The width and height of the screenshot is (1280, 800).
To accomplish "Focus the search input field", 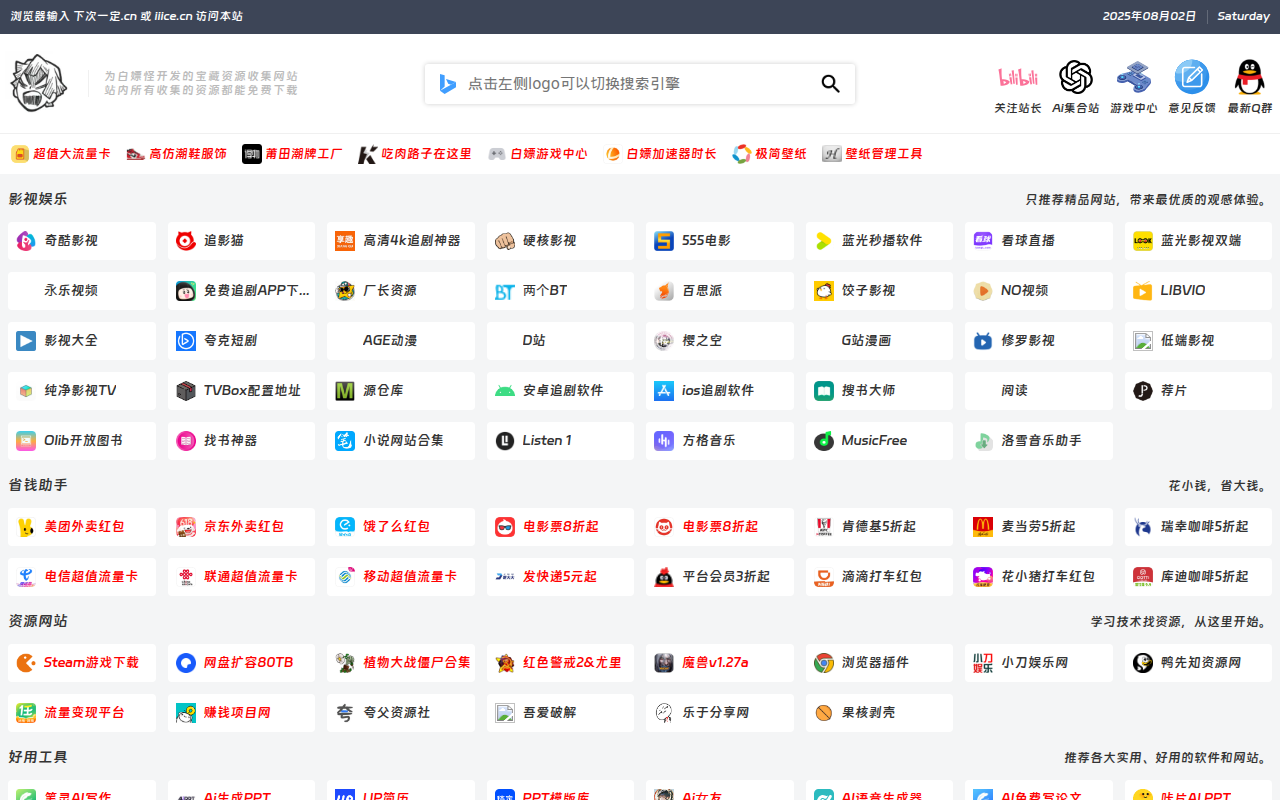I will tap(638, 84).
